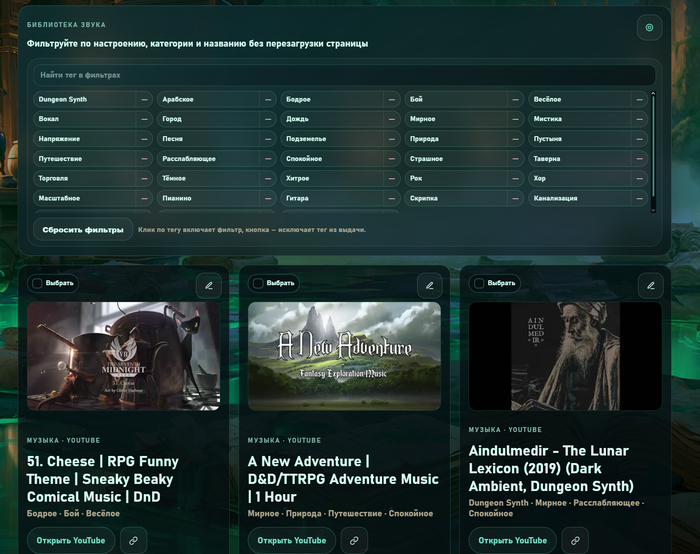Edit the A New Adventure card with the pencil icon
This screenshot has width=700, height=554.
(x=429, y=285)
